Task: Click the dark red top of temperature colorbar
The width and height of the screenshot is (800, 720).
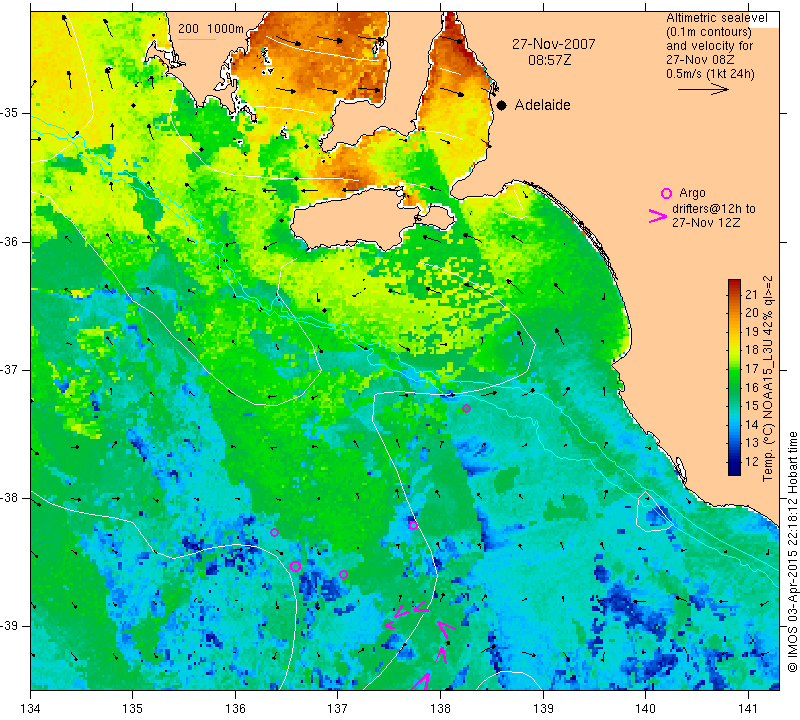Action: (x=734, y=283)
